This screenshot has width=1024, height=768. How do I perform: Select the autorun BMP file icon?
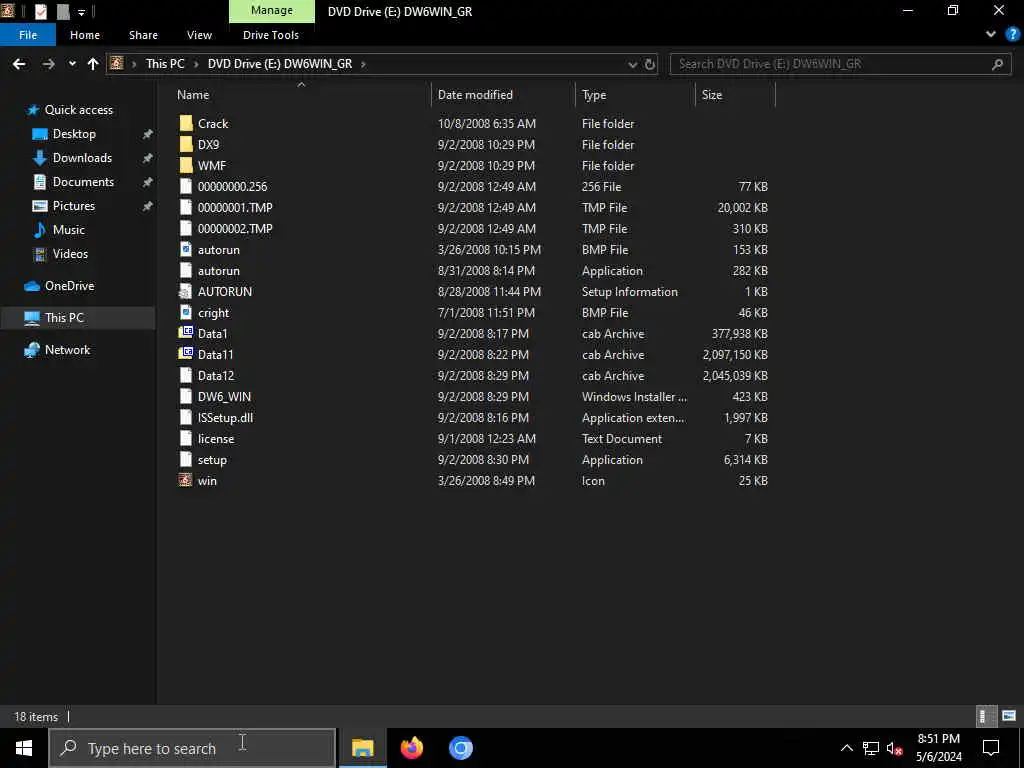coord(186,249)
